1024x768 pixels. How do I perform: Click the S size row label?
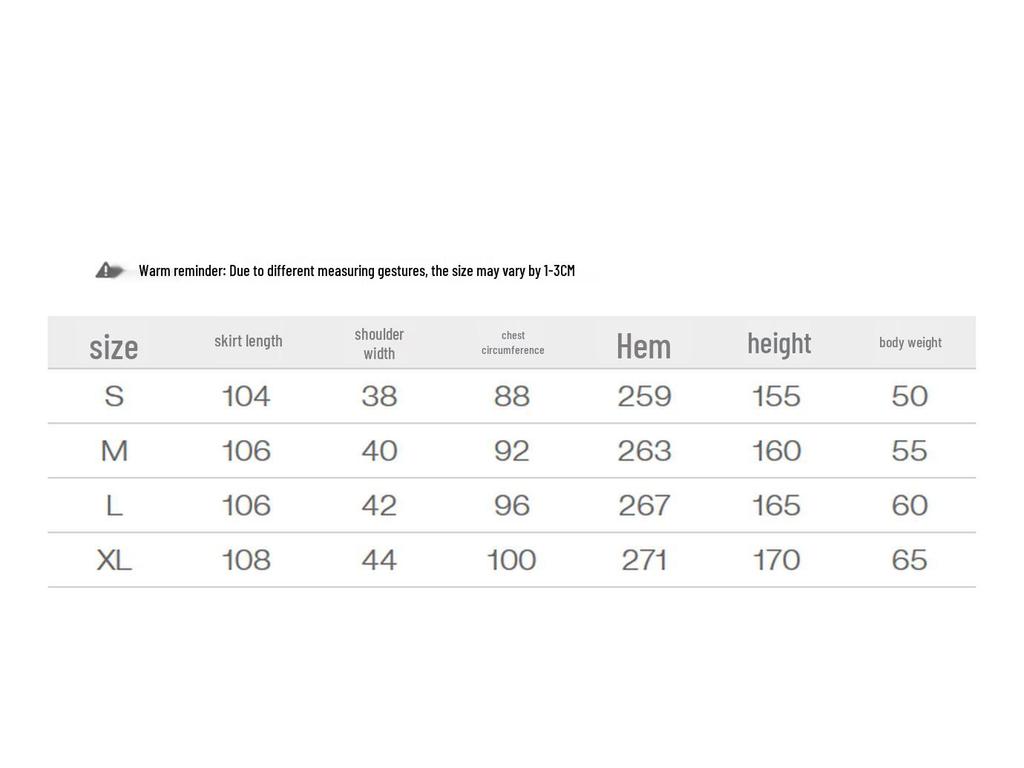114,396
